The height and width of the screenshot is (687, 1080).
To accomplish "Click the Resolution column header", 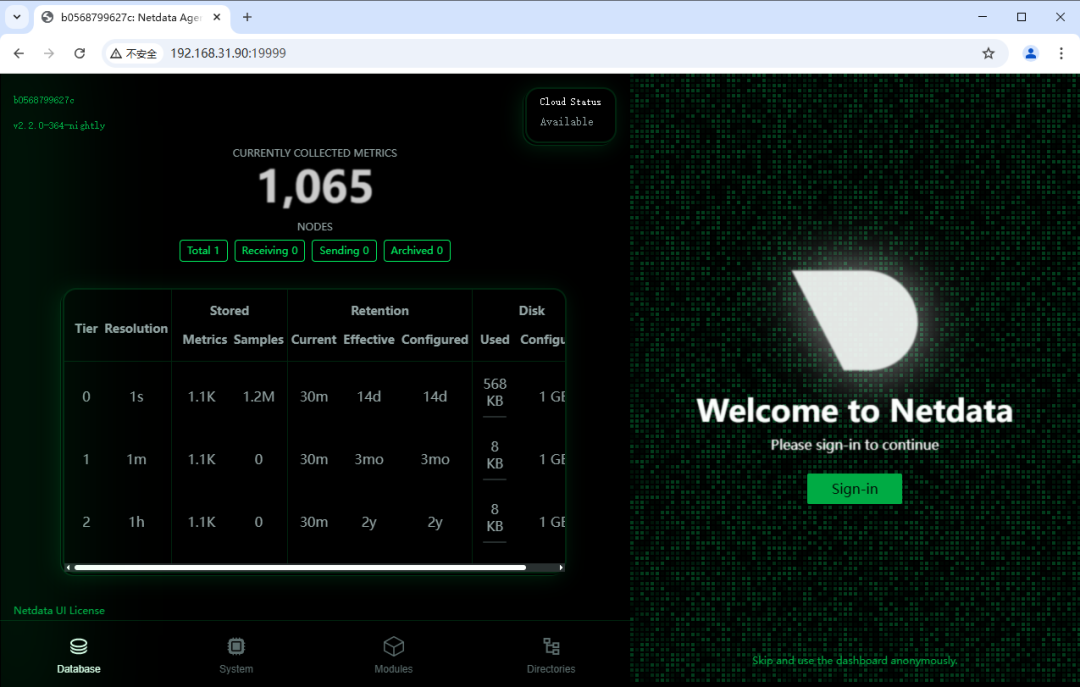I will pyautogui.click(x=136, y=329).
